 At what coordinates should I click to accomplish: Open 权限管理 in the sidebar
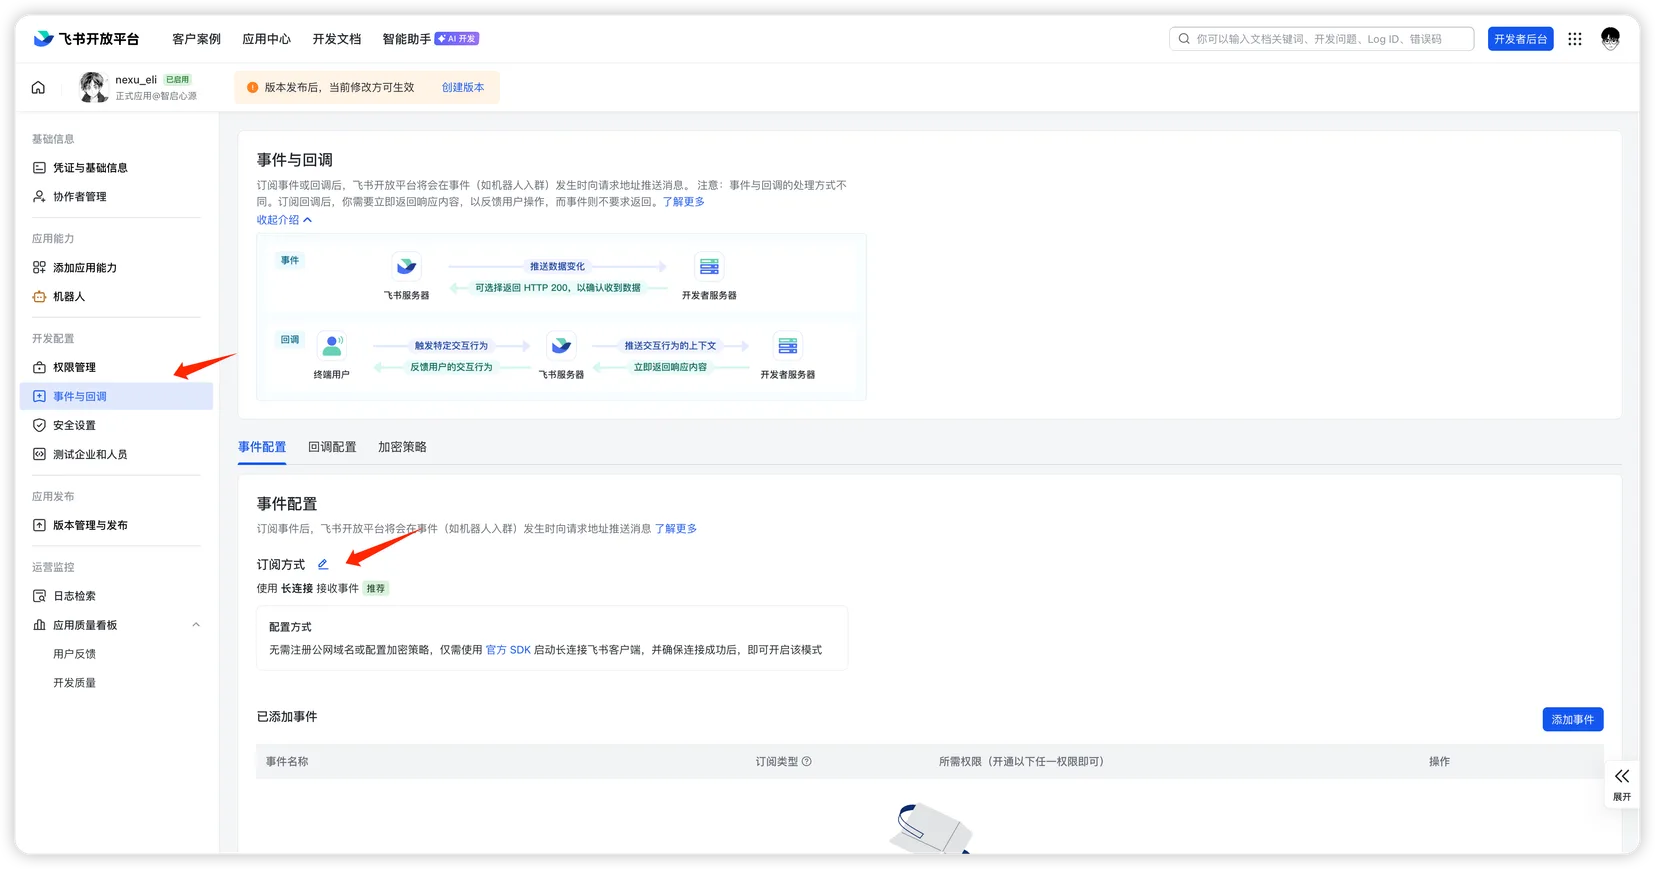[74, 368]
